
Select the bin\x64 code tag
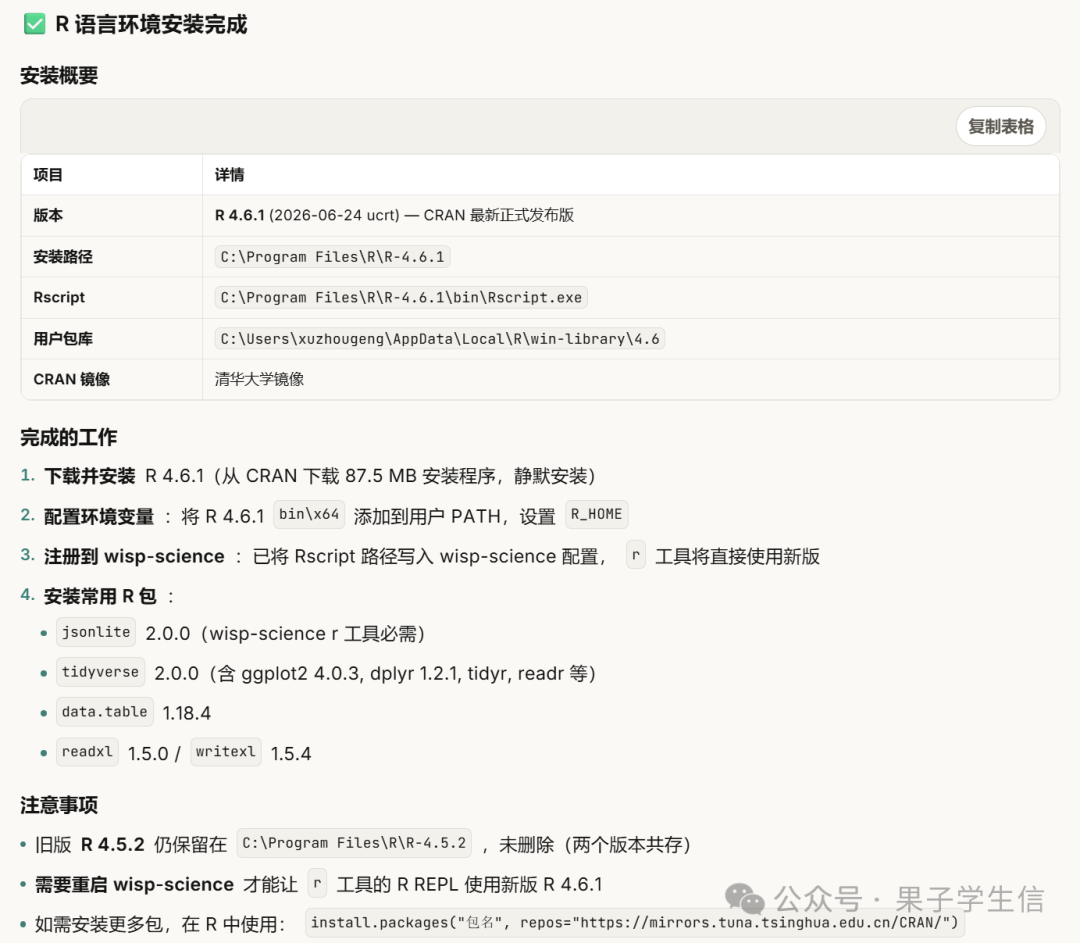309,515
